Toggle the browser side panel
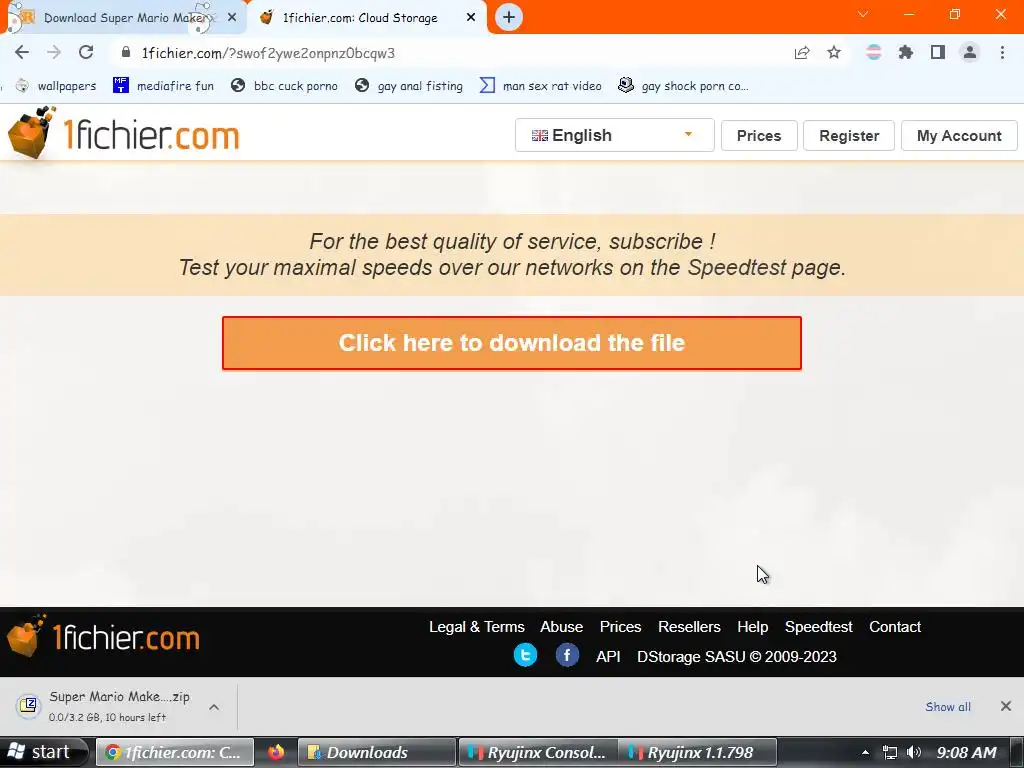Screen dimensions: 1024x768 pos(938,52)
